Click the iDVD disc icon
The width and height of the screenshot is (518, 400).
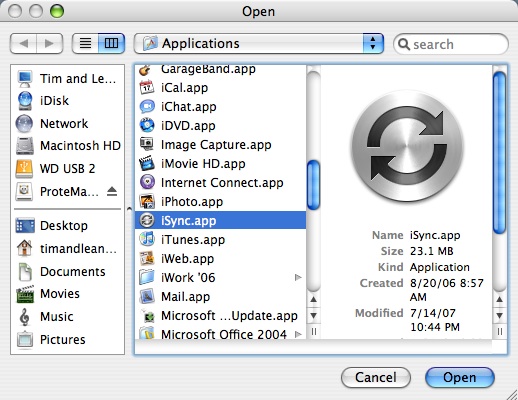point(146,126)
